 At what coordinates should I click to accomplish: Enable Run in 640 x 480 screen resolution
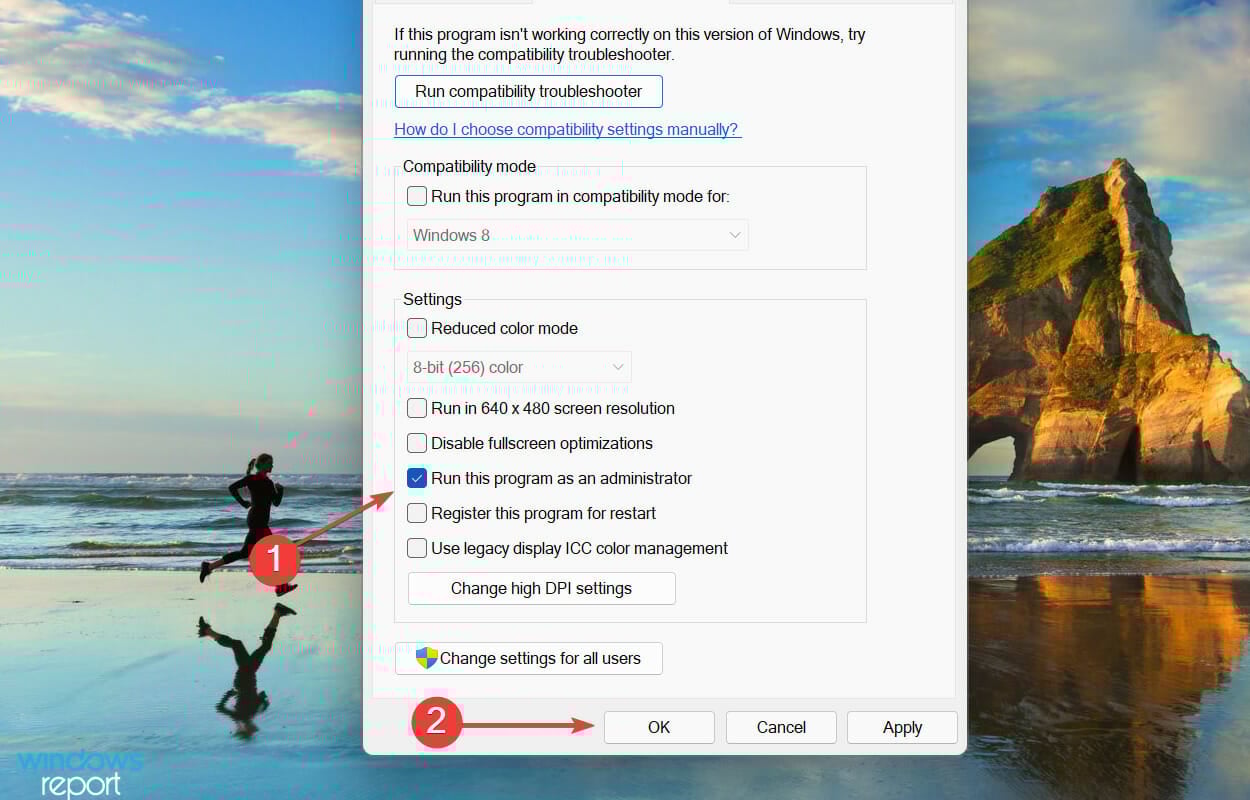[x=417, y=408]
